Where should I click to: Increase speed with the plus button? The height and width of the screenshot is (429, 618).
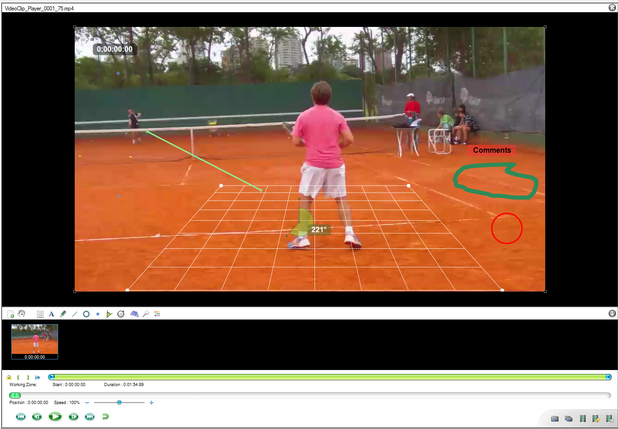coord(151,402)
